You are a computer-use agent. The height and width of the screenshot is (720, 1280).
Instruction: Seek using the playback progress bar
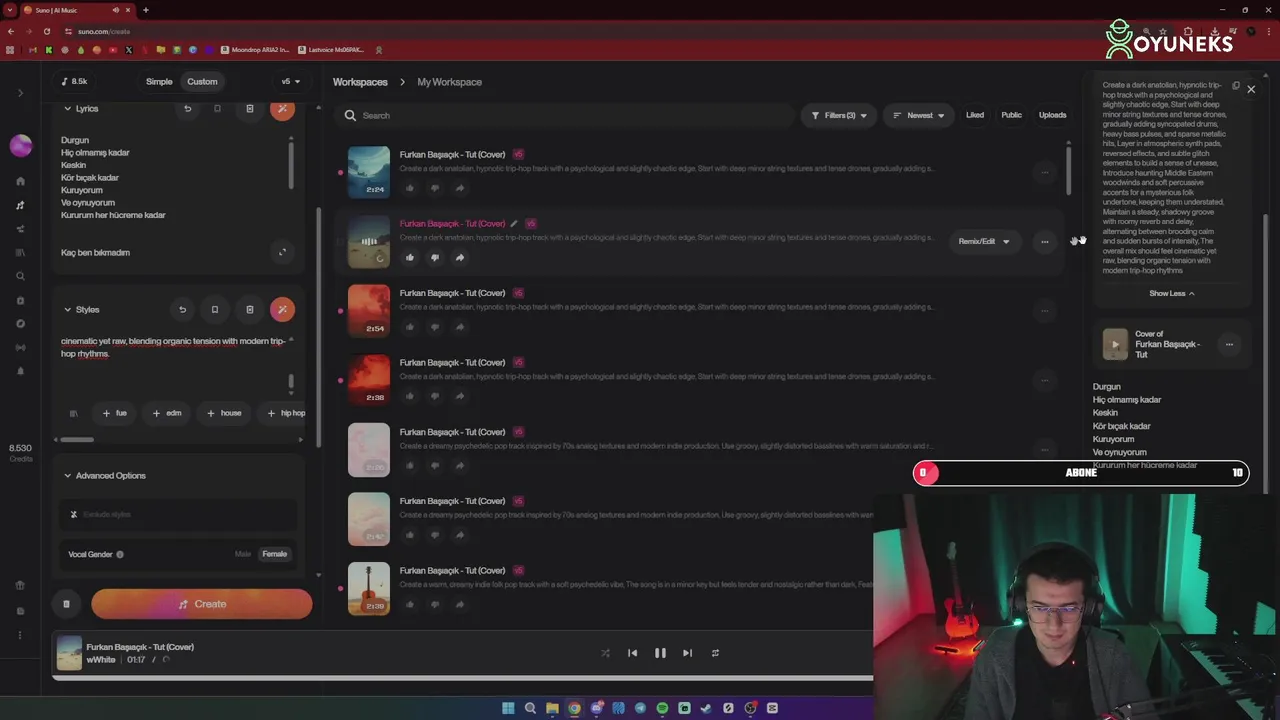click(x=462, y=678)
